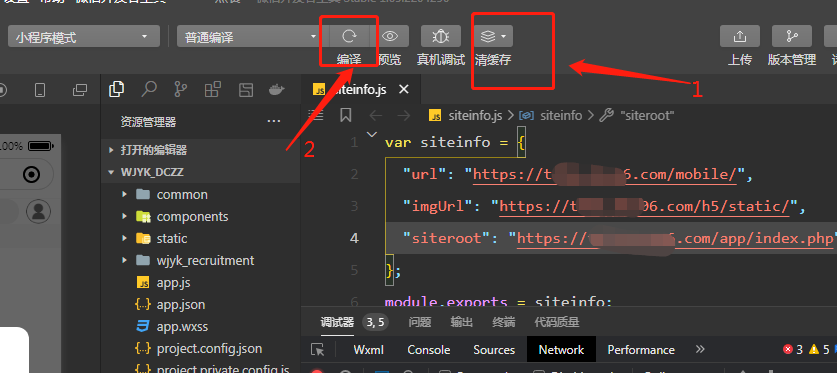Switch to the 输出 panel tab
The image size is (837, 373).
click(x=461, y=322)
